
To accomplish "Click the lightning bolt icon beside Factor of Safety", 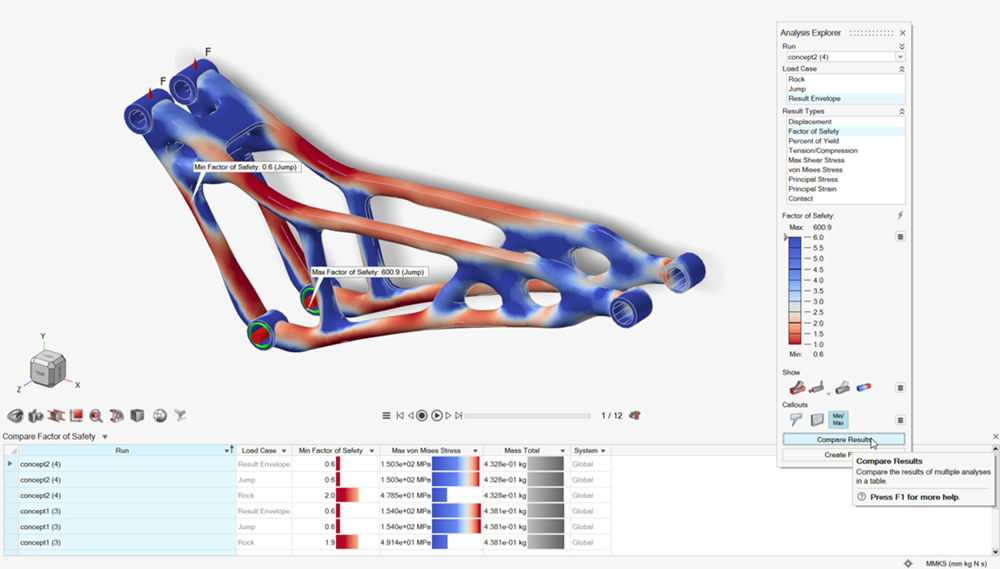I will tap(900, 215).
